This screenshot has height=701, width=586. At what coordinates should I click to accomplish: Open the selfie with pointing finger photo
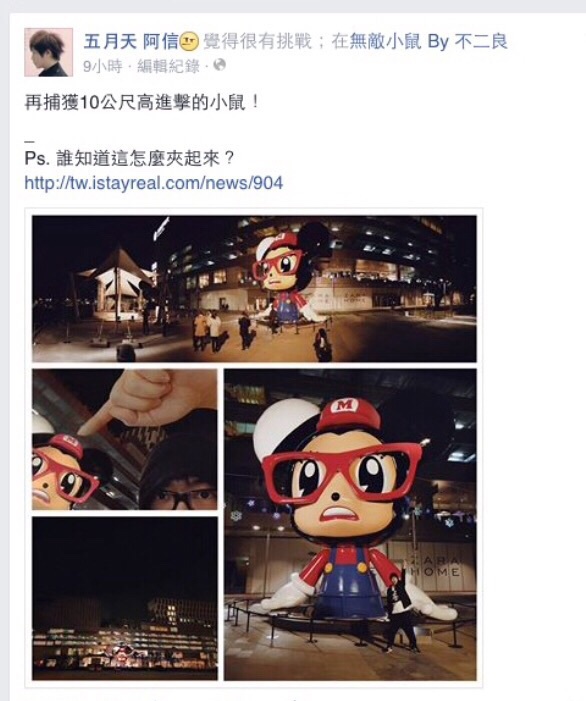click(x=125, y=439)
